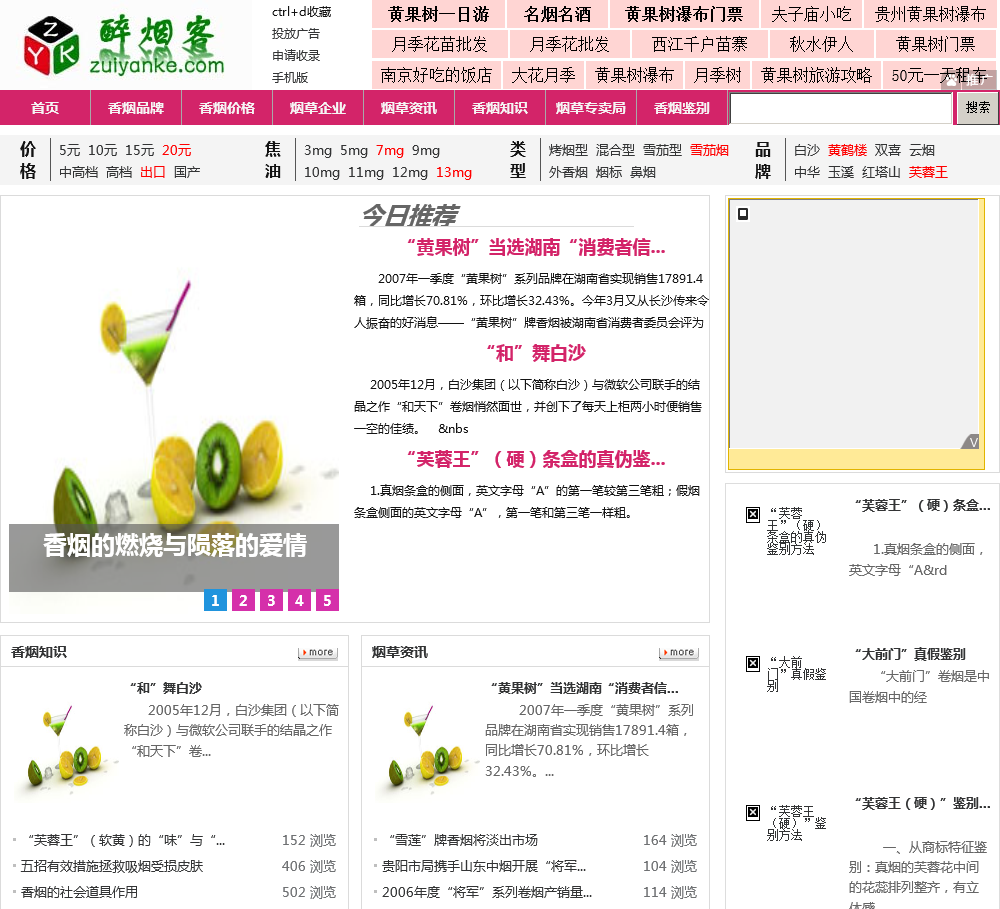This screenshot has width=1000, height=909.
Task: Go to 烟草资讯 navigation item
Action: point(409,108)
